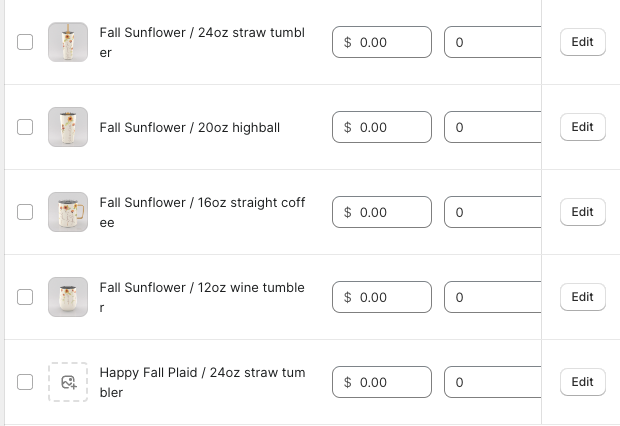Viewport: 620px width, 426px height.
Task: Open Fall Sunflower 24oz straw tumbler thumbnail
Action: 68,42
